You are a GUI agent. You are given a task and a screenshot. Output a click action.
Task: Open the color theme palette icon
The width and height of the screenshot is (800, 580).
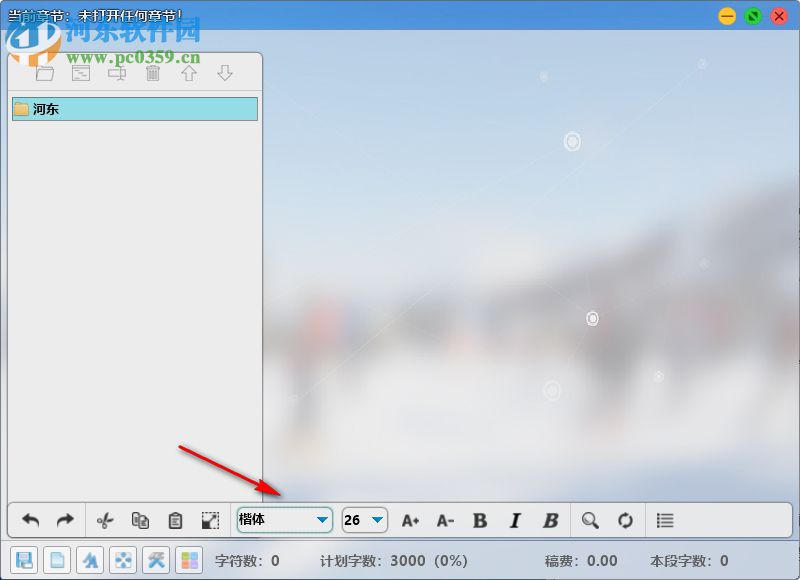(190, 560)
